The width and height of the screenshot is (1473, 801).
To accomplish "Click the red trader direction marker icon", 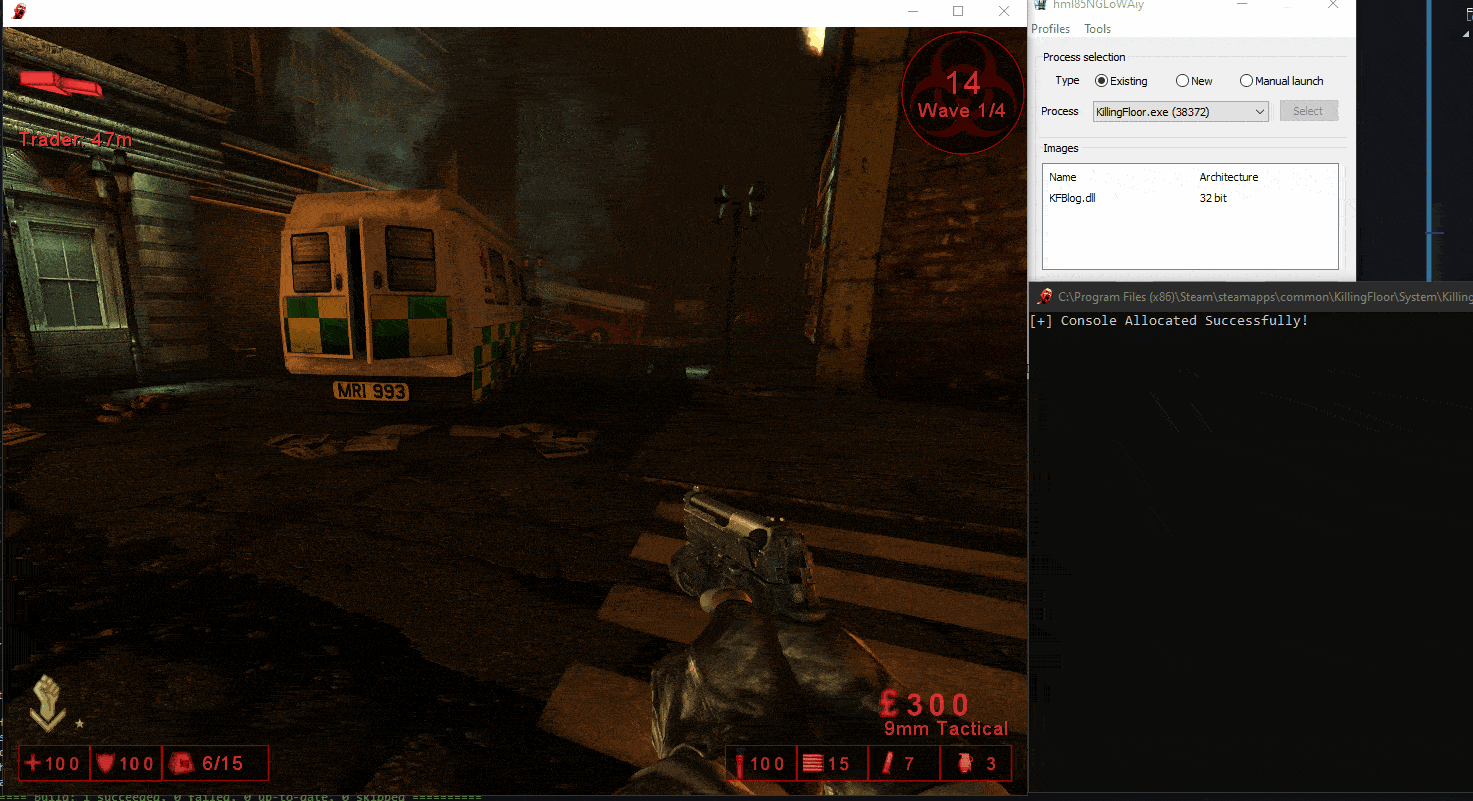I will (60, 84).
